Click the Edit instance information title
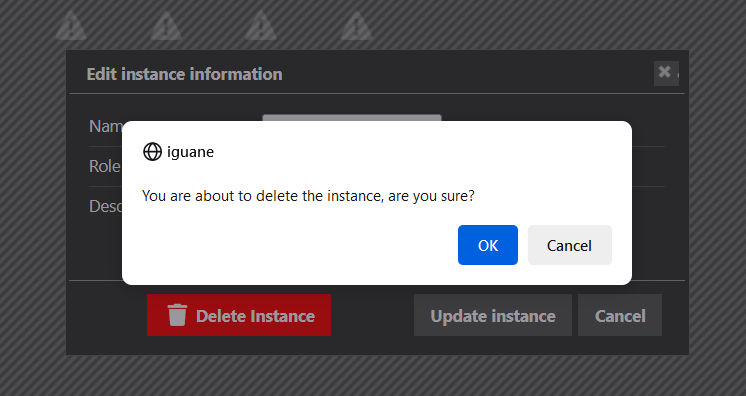Image resolution: width=746 pixels, height=396 pixels. pyautogui.click(x=185, y=74)
